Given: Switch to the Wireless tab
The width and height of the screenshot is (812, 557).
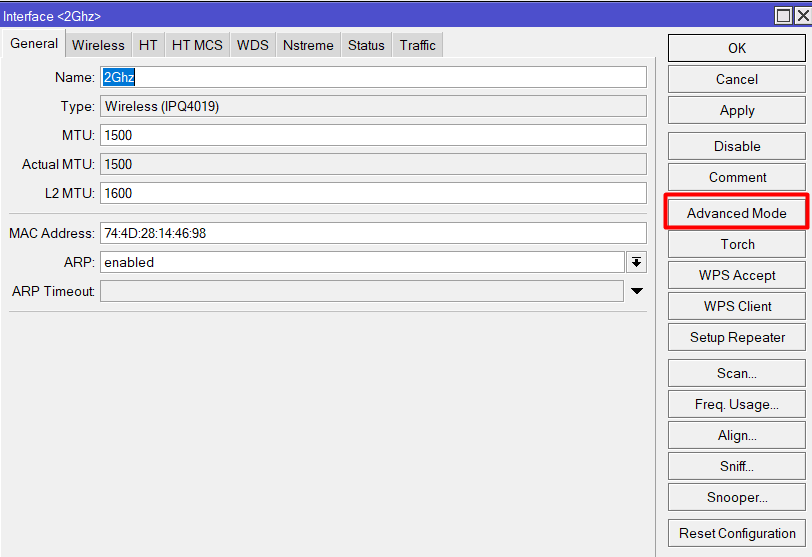Looking at the screenshot, I should pyautogui.click(x=98, y=45).
